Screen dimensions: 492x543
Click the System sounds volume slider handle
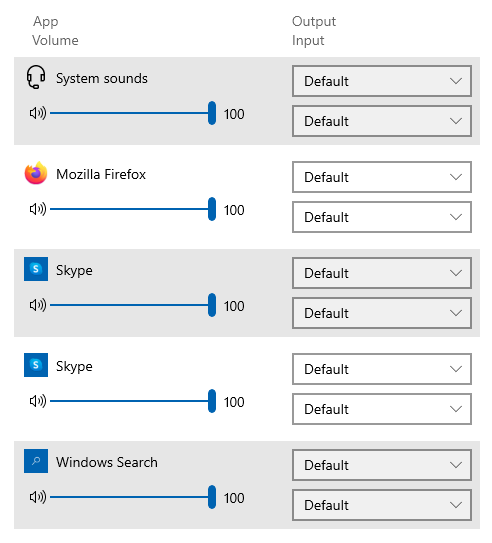(x=212, y=113)
